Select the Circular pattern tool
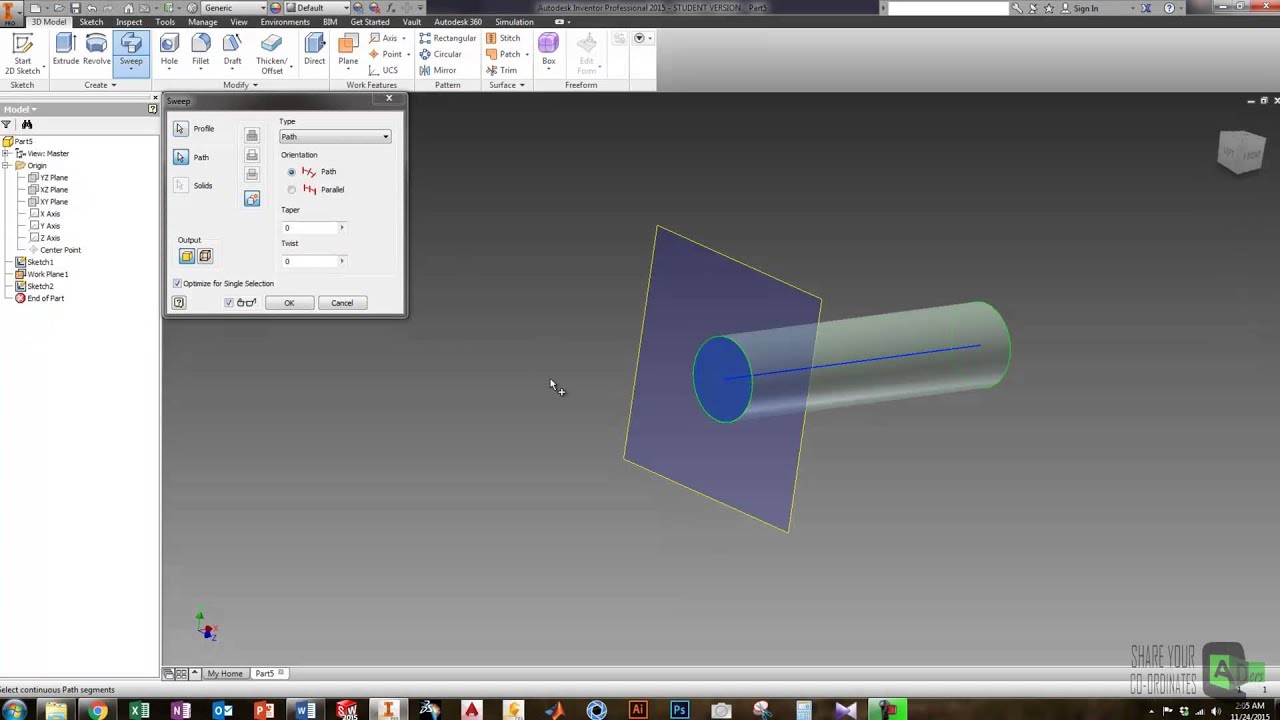Screen dimensions: 1280x720 [441, 54]
